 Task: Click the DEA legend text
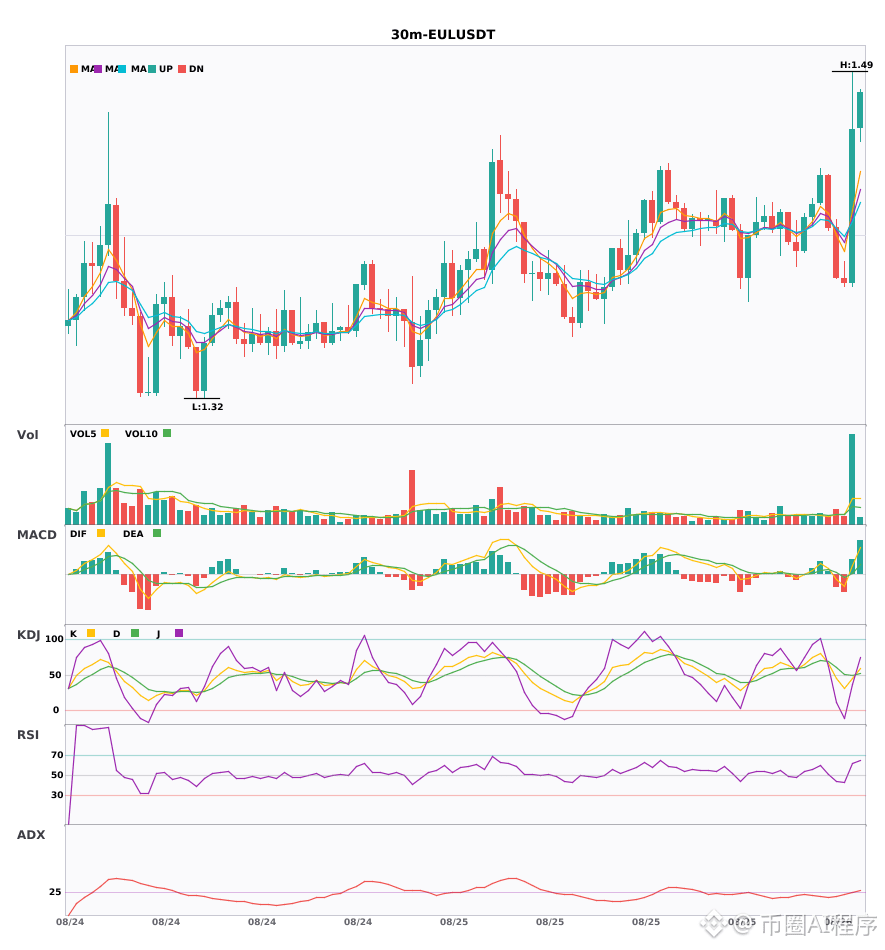coord(133,534)
